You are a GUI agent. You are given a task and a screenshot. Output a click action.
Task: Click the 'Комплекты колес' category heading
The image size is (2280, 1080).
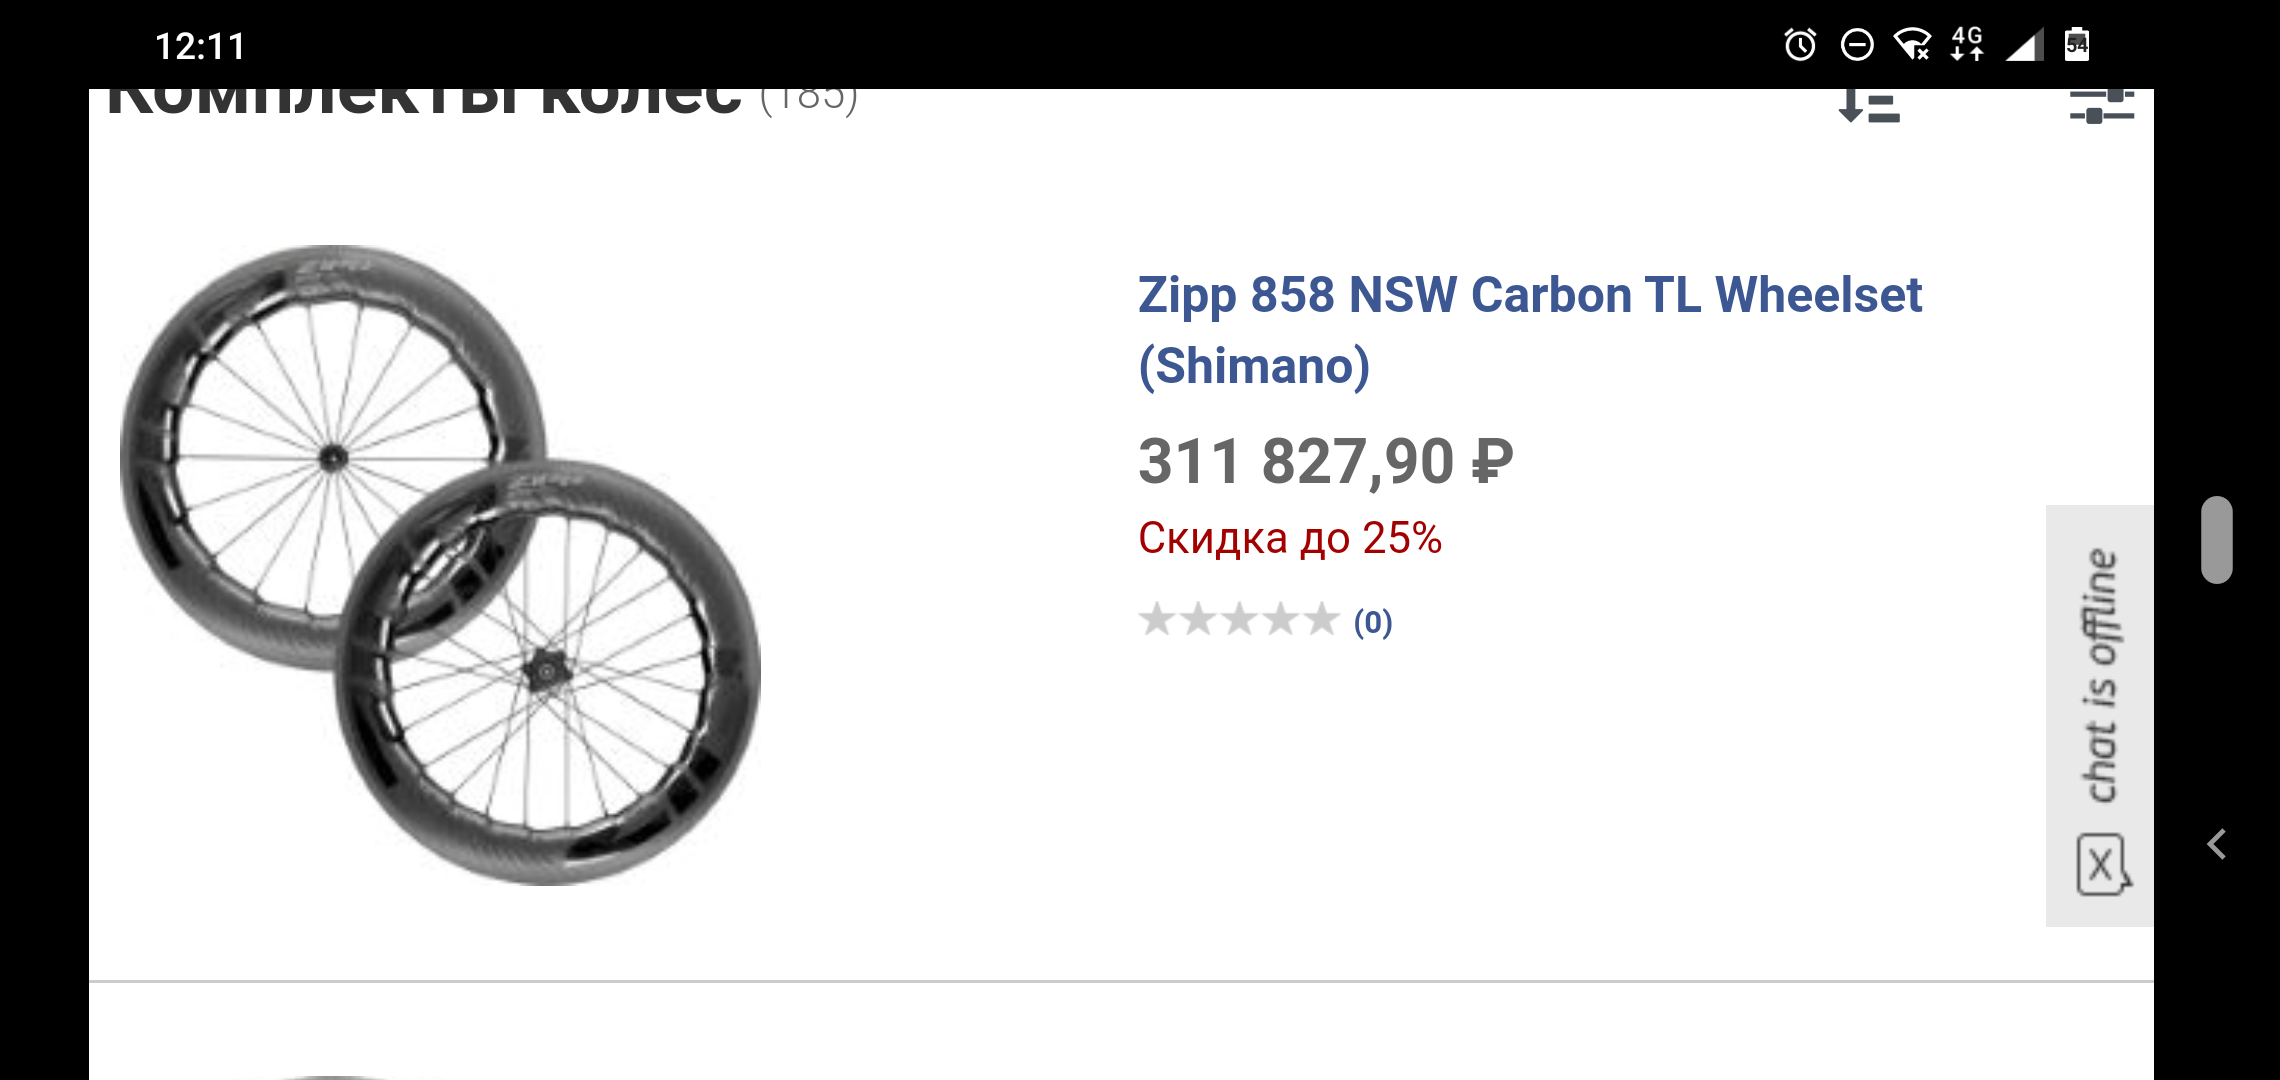click(x=425, y=100)
